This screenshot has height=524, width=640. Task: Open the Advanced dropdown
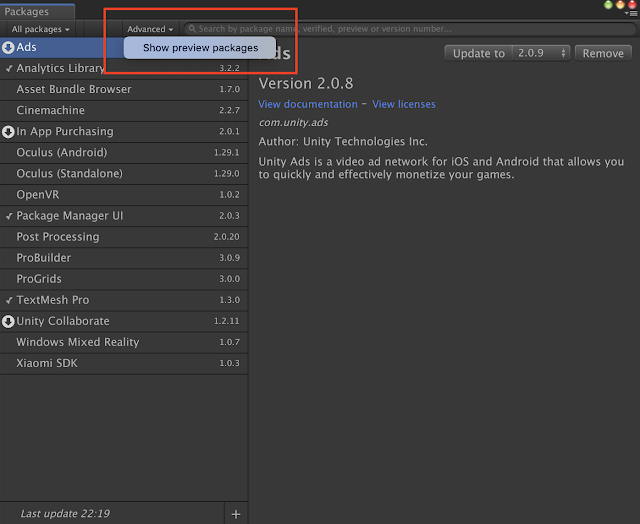[x=150, y=29]
